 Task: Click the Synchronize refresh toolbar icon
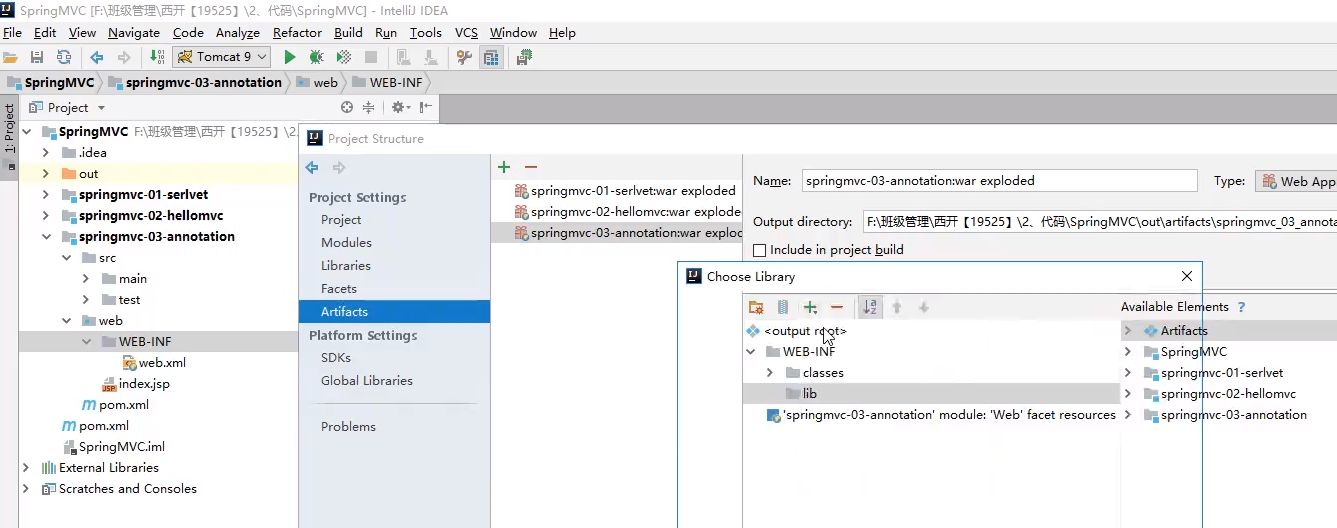coord(64,58)
